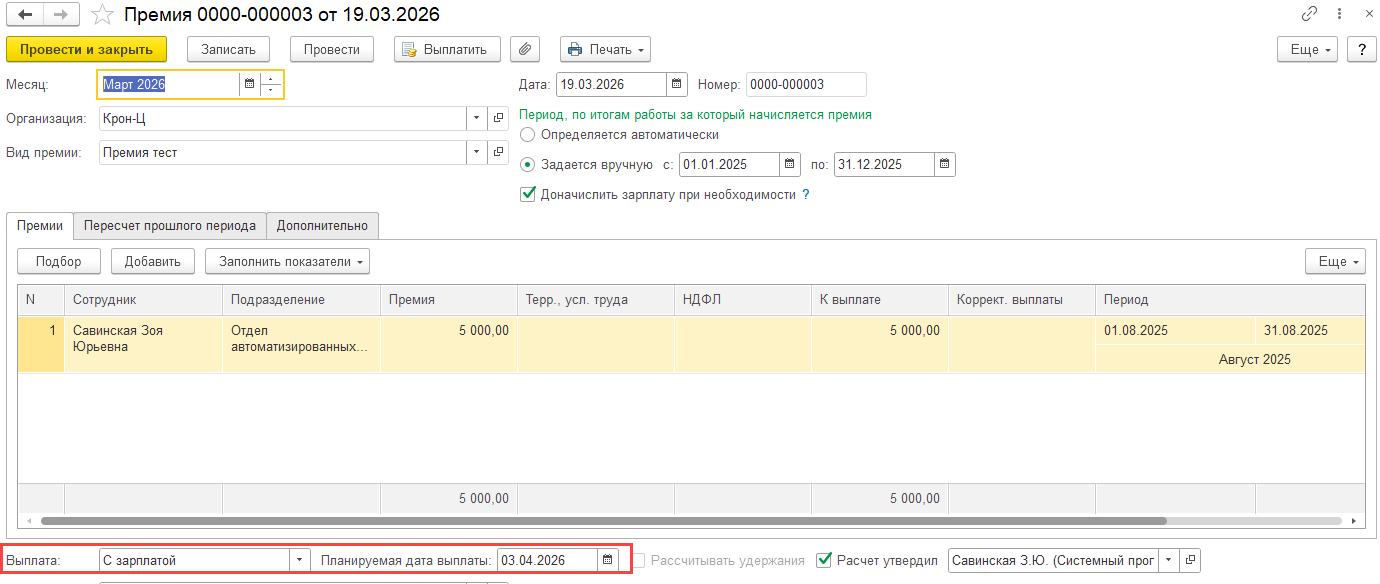
Task: Select period end cell 31.08.2025
Action: pyautogui.click(x=1310, y=331)
